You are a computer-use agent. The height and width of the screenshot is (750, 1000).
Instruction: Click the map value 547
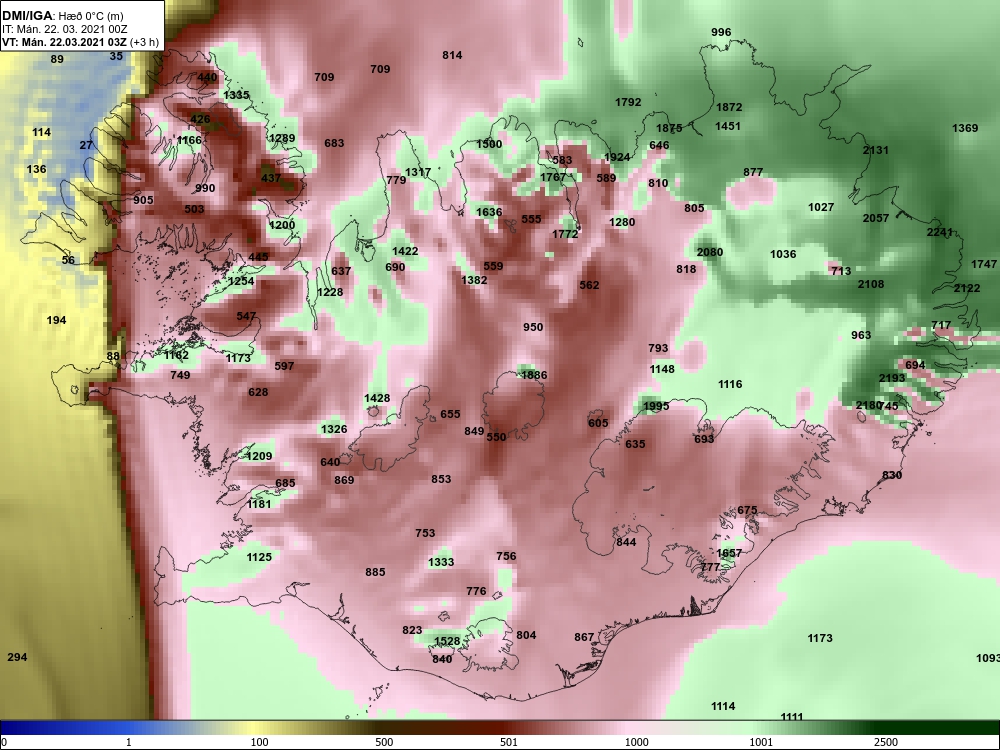[x=246, y=316]
